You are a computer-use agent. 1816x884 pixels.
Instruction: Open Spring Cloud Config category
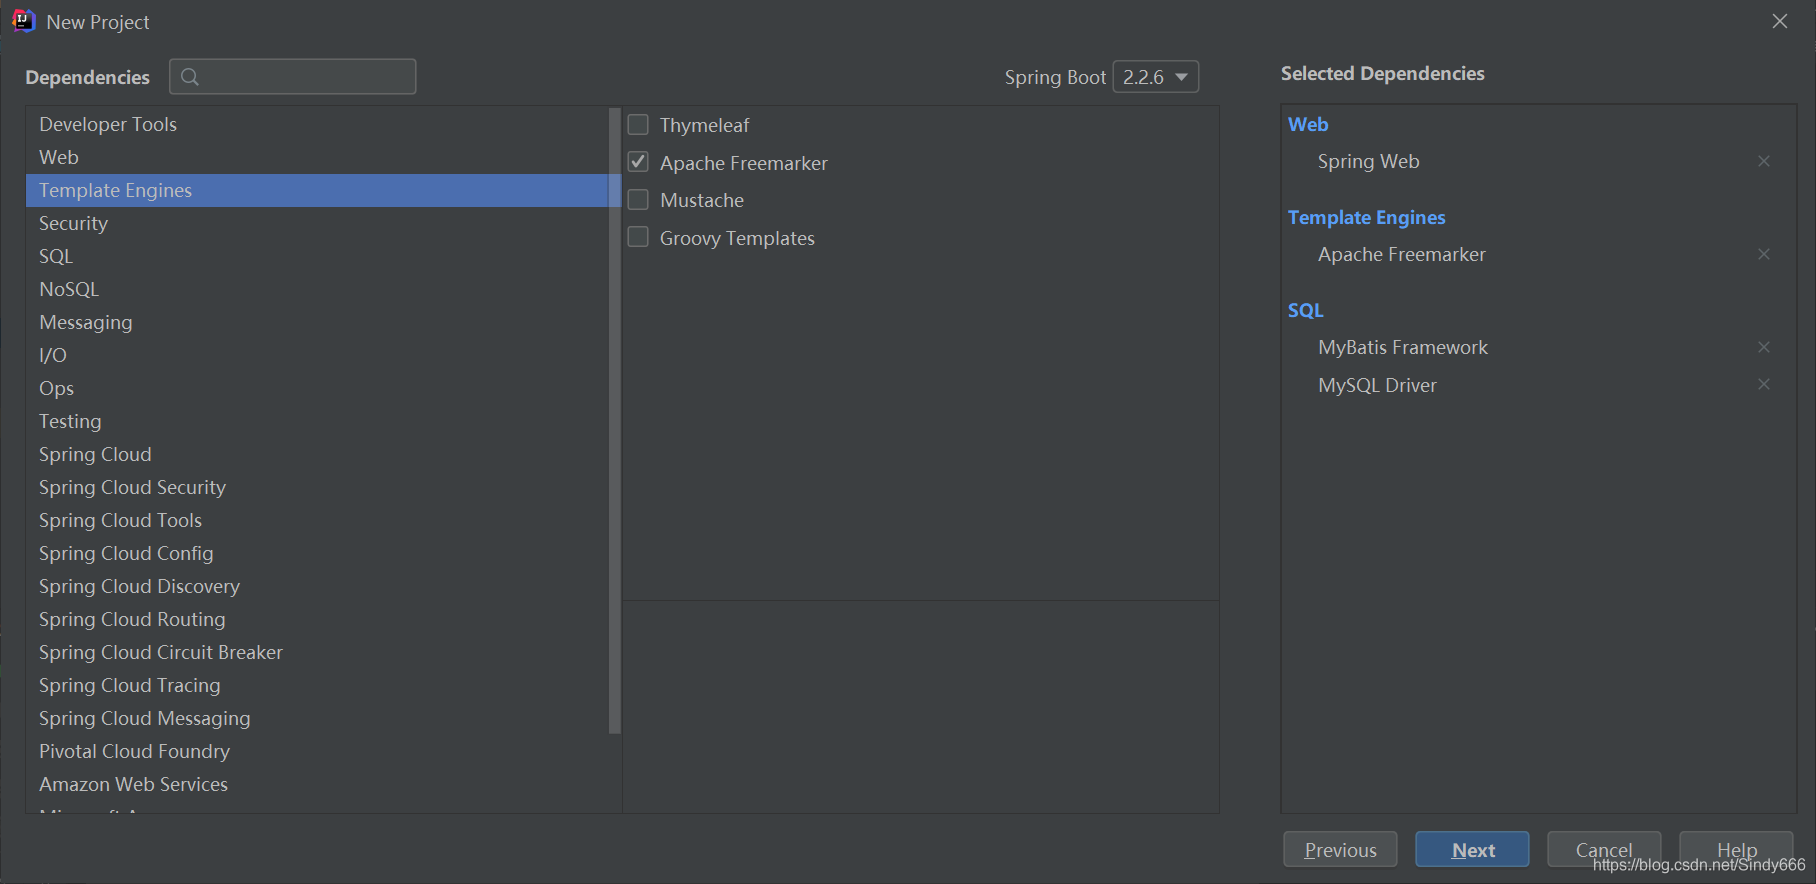[x=317, y=553]
